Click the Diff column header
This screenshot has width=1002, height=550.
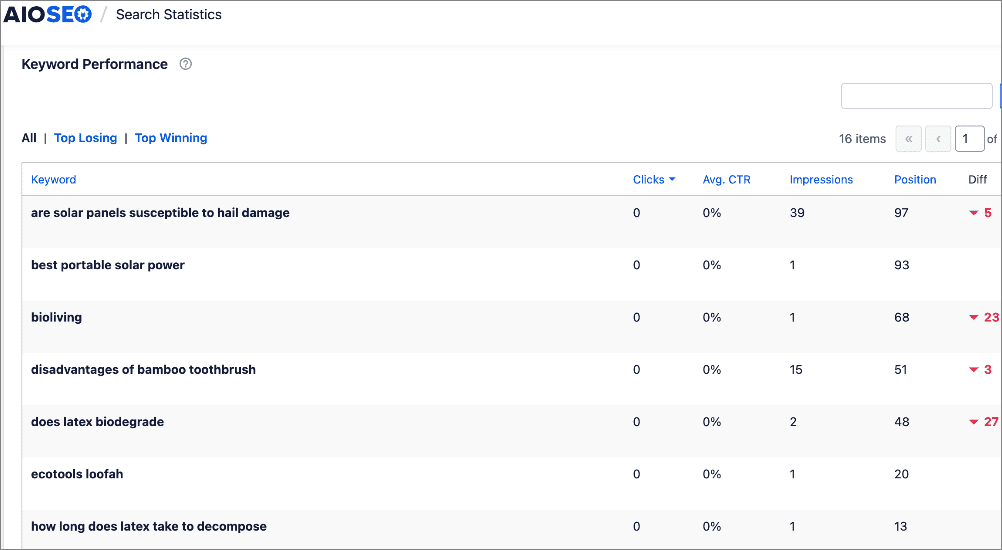click(977, 180)
